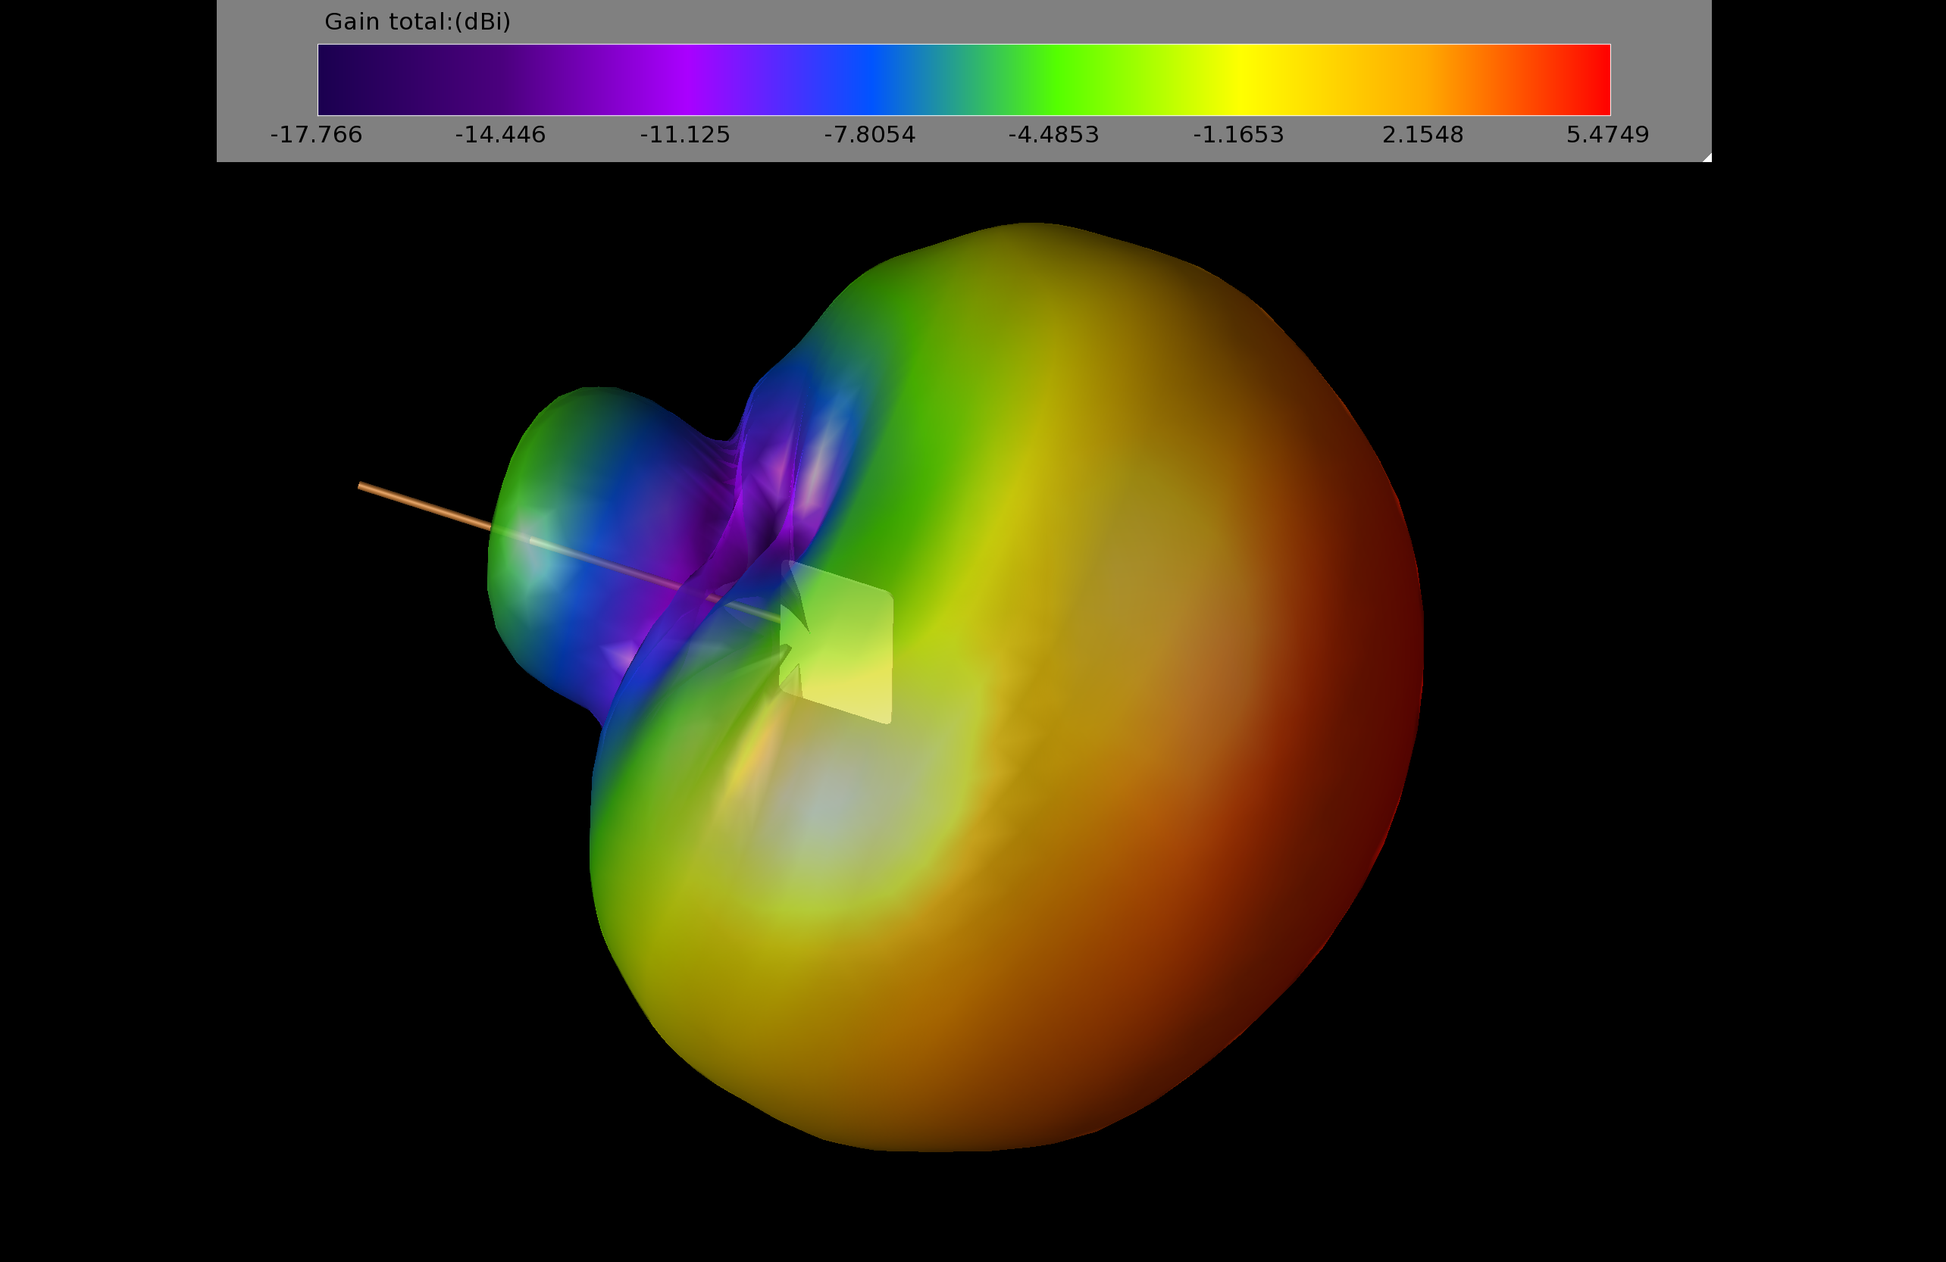Click the 5.4749 maximum scale label
1946x1262 pixels.
(1607, 135)
